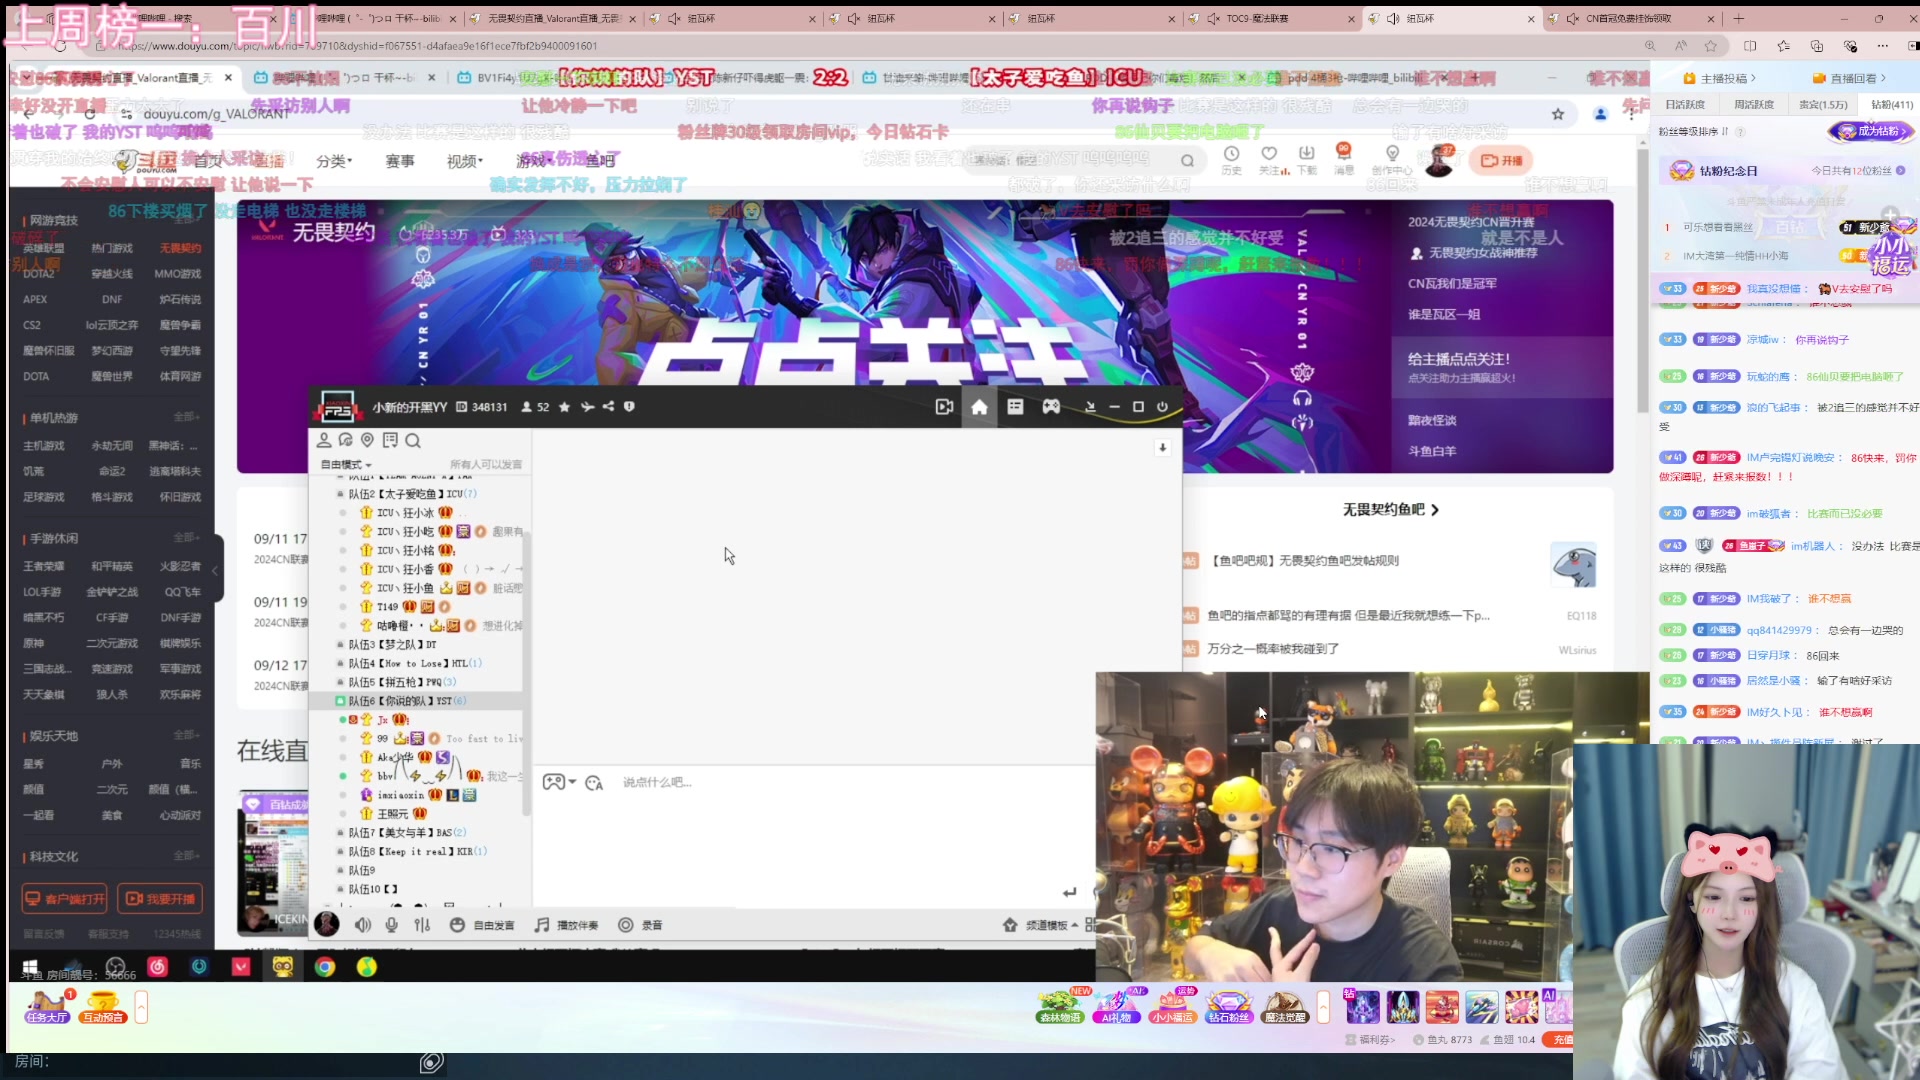Open the 主播投稿 link
The width and height of the screenshot is (1920, 1080).
[1720, 78]
